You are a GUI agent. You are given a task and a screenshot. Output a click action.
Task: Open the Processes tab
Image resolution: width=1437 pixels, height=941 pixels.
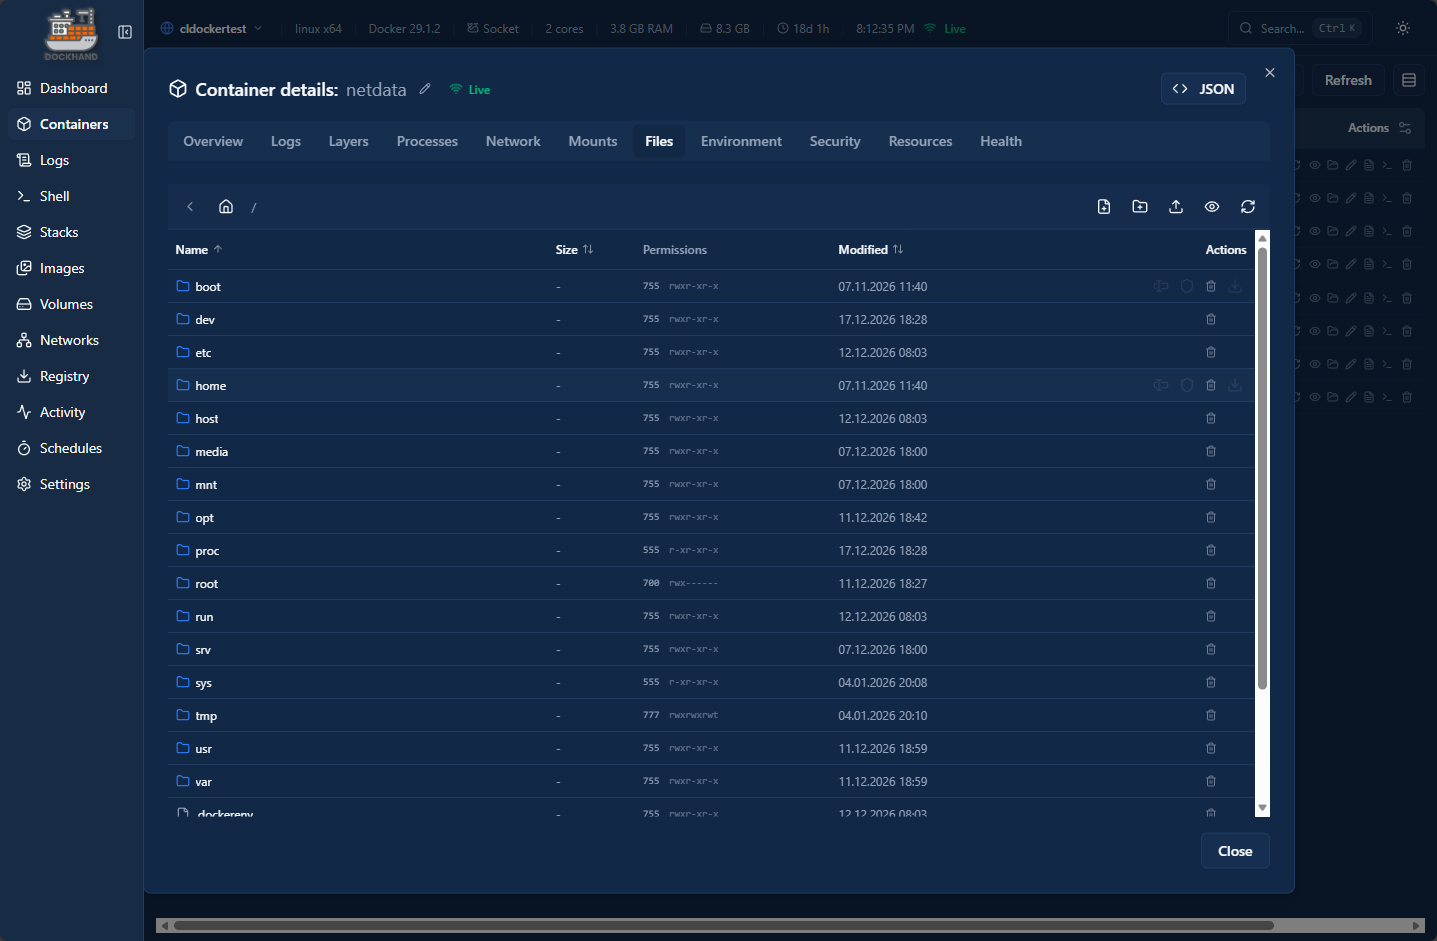(x=427, y=141)
